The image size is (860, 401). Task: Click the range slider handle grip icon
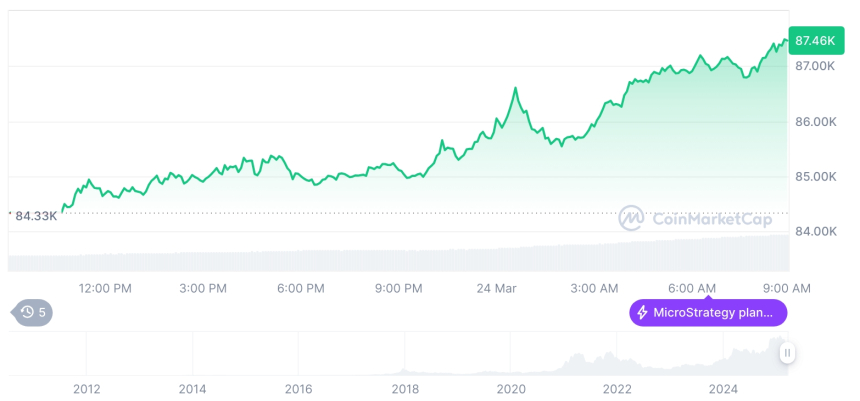788,353
